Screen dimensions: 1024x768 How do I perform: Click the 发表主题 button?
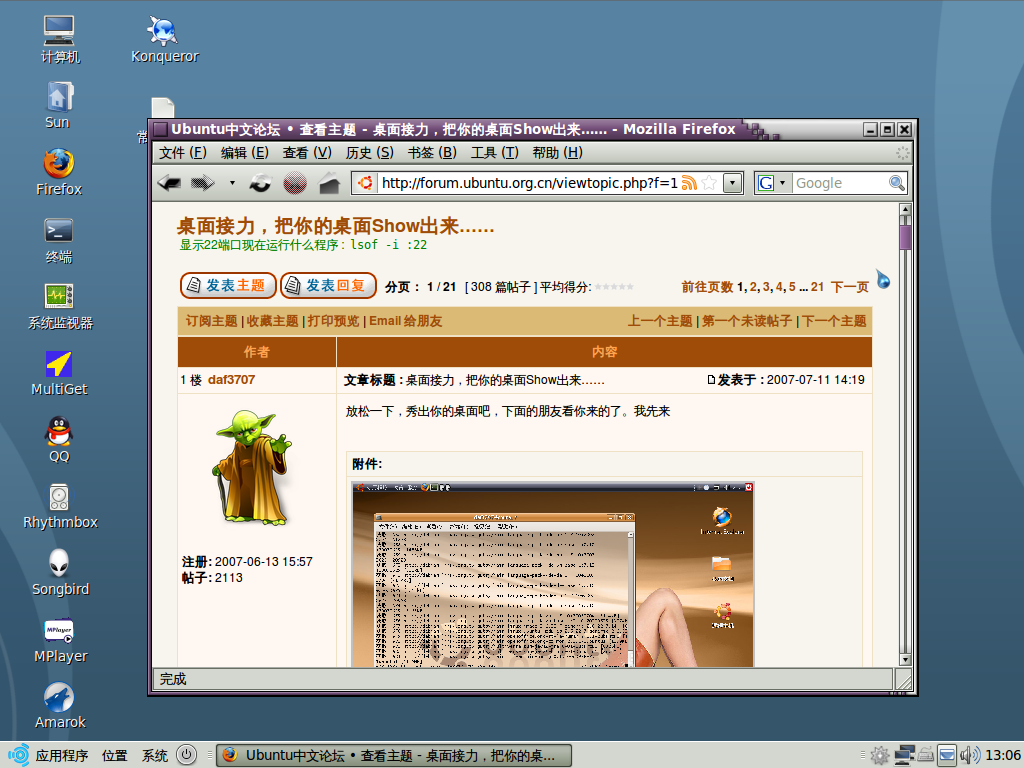[228, 285]
